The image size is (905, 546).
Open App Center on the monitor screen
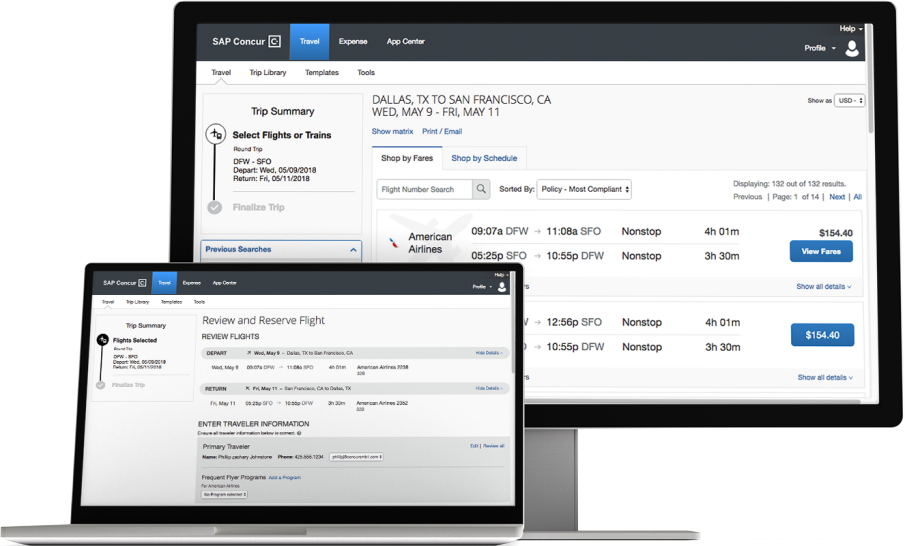406,42
